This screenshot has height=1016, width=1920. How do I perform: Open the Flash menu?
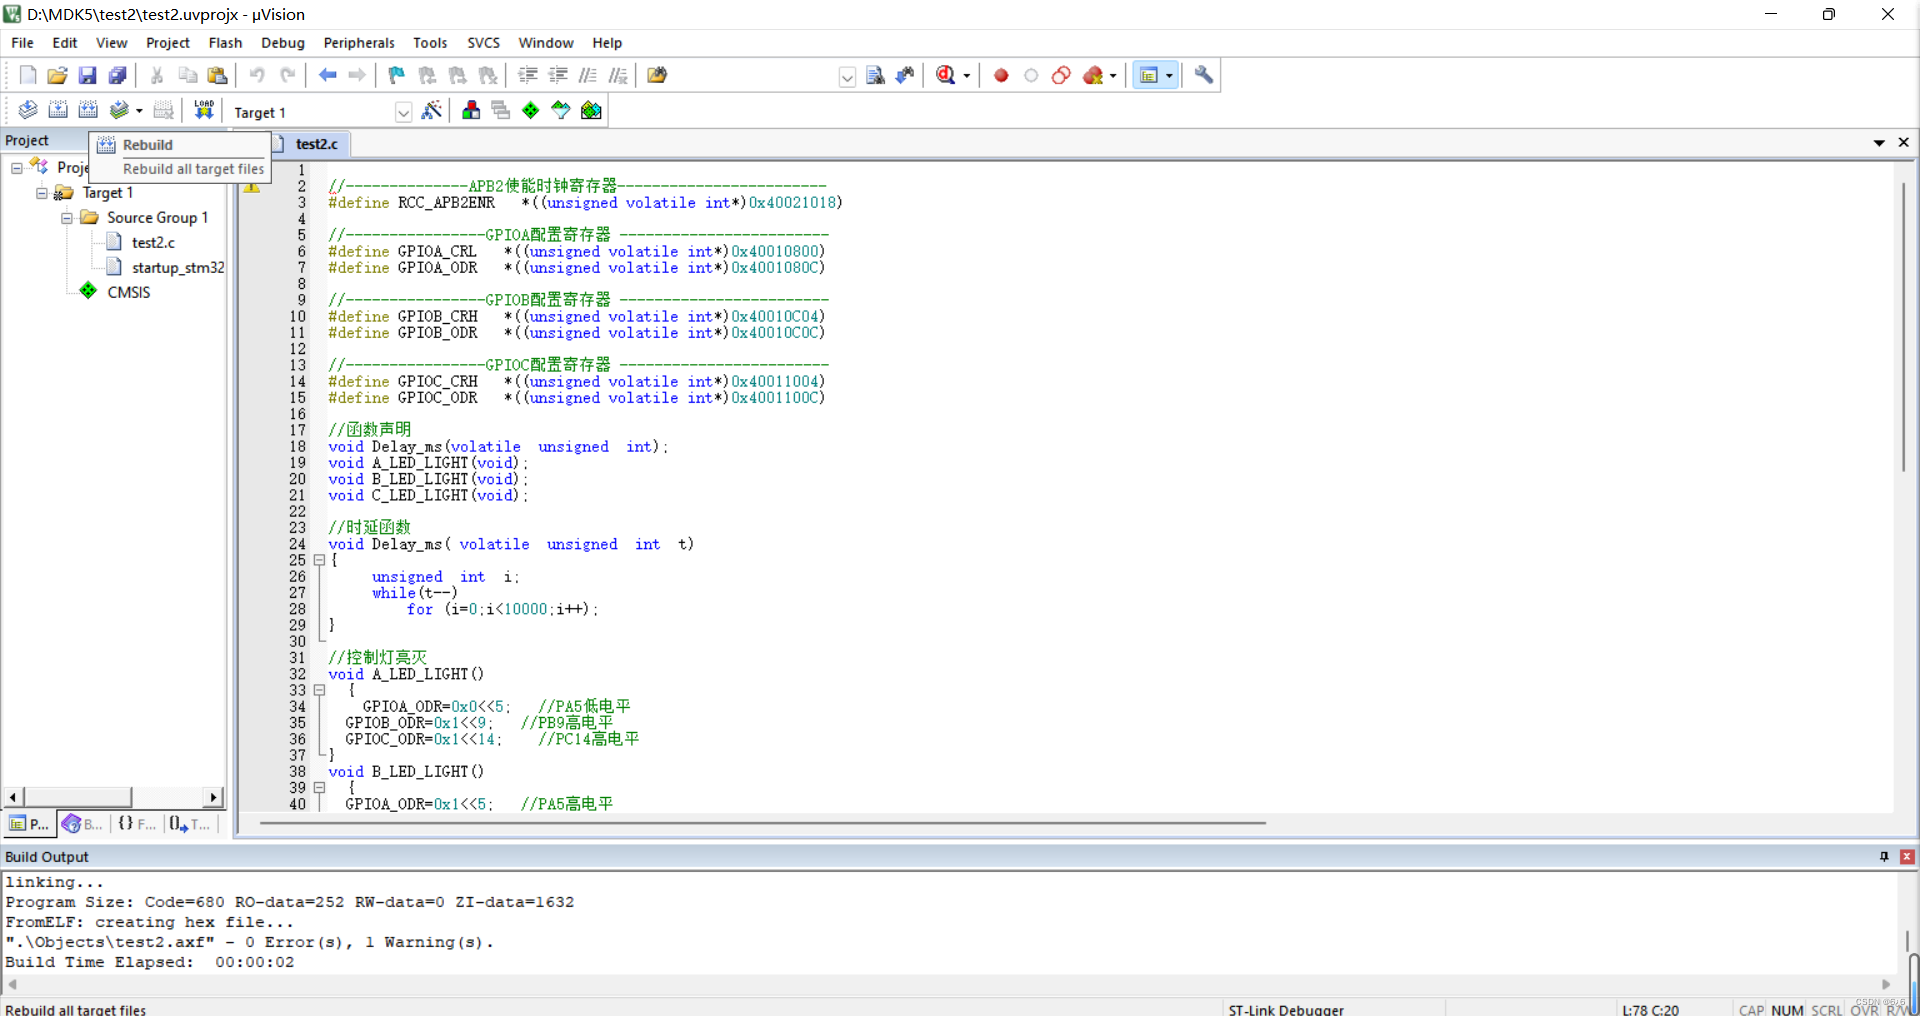click(225, 43)
